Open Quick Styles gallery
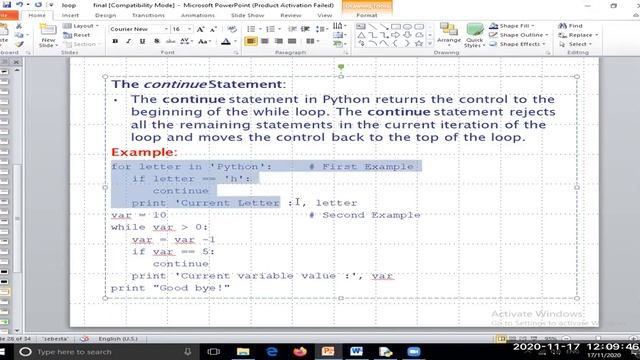 pyautogui.click(x=474, y=36)
